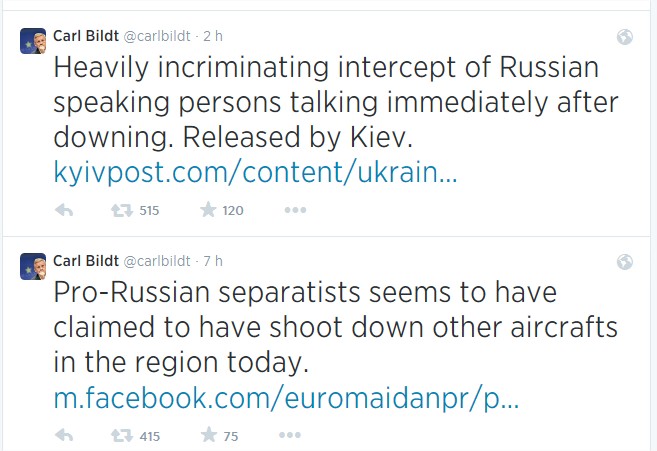
Task: Click the 515 retweet count
Action: 149,210
